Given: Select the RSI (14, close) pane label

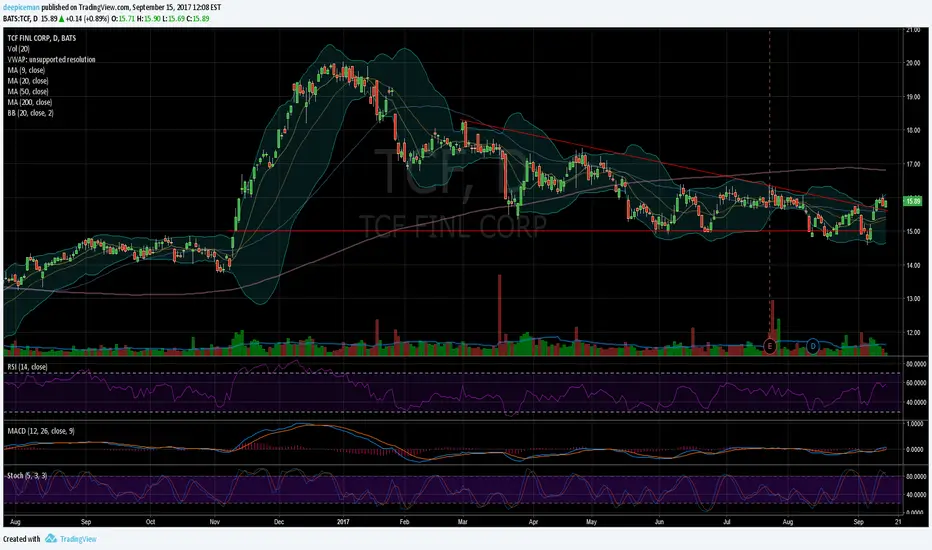Looking at the screenshot, I should pos(27,367).
